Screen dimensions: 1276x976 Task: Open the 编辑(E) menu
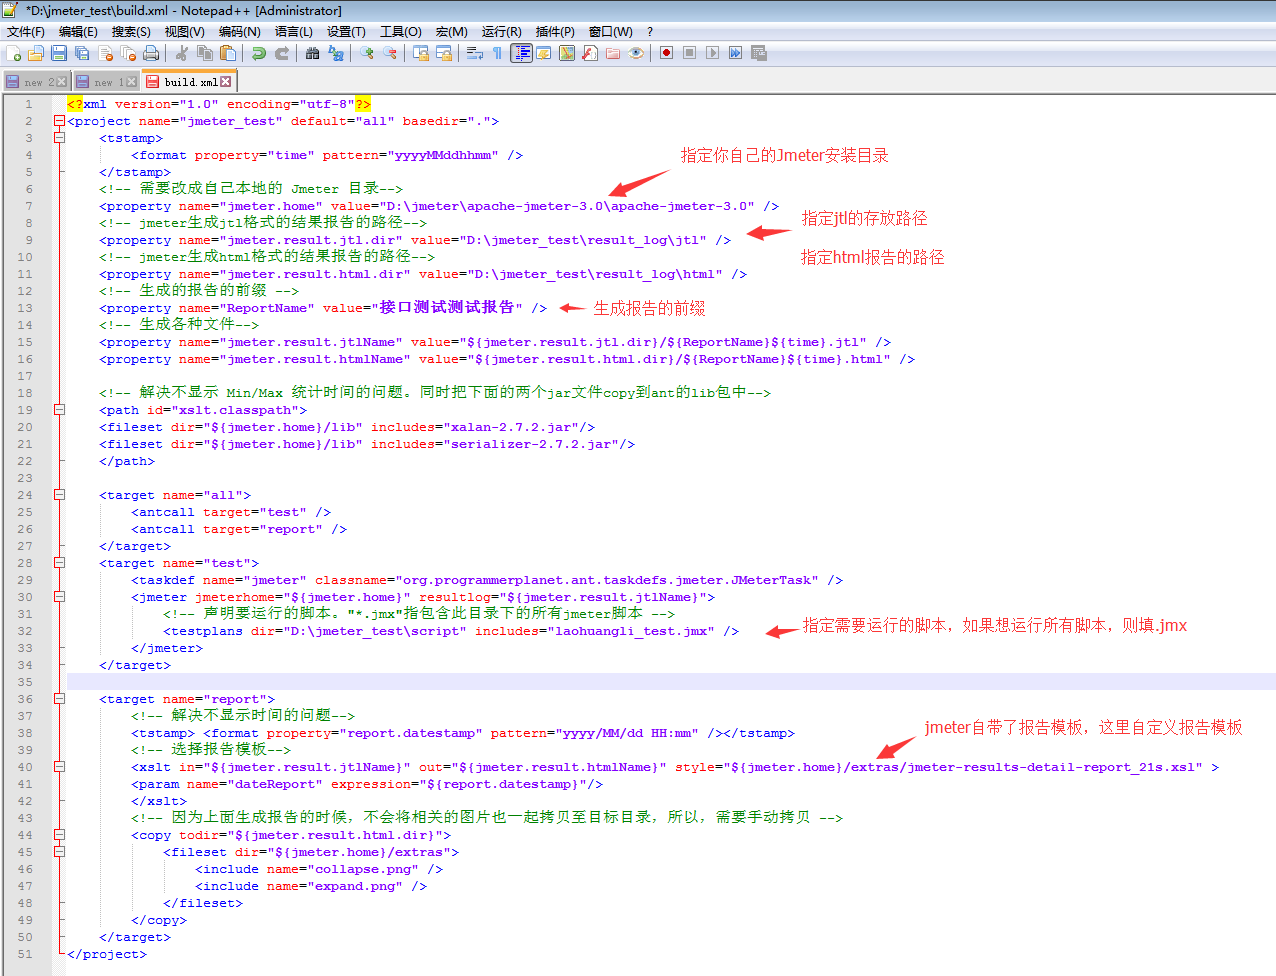(x=78, y=31)
